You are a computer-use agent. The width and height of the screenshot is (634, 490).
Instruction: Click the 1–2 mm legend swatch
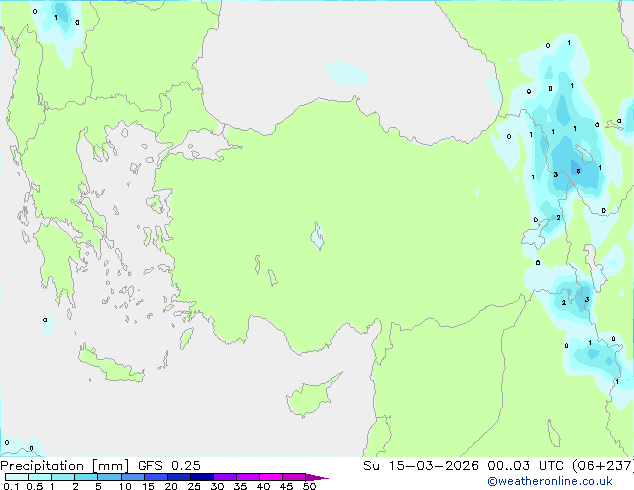point(63,477)
